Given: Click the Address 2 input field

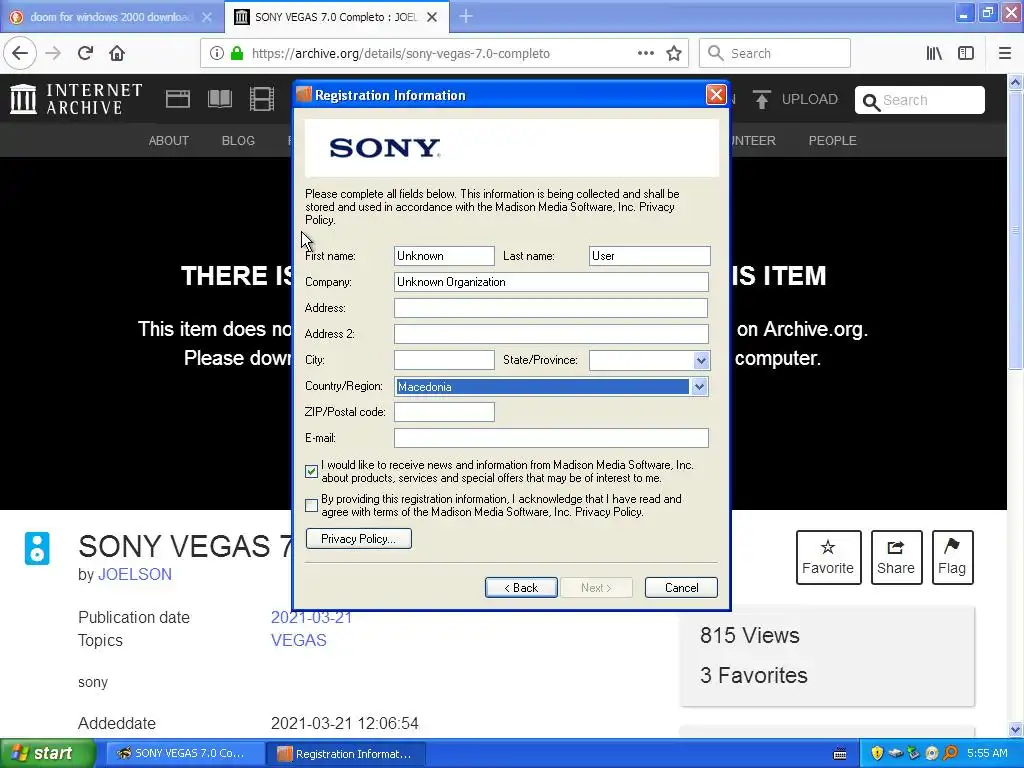Looking at the screenshot, I should click(551, 334).
